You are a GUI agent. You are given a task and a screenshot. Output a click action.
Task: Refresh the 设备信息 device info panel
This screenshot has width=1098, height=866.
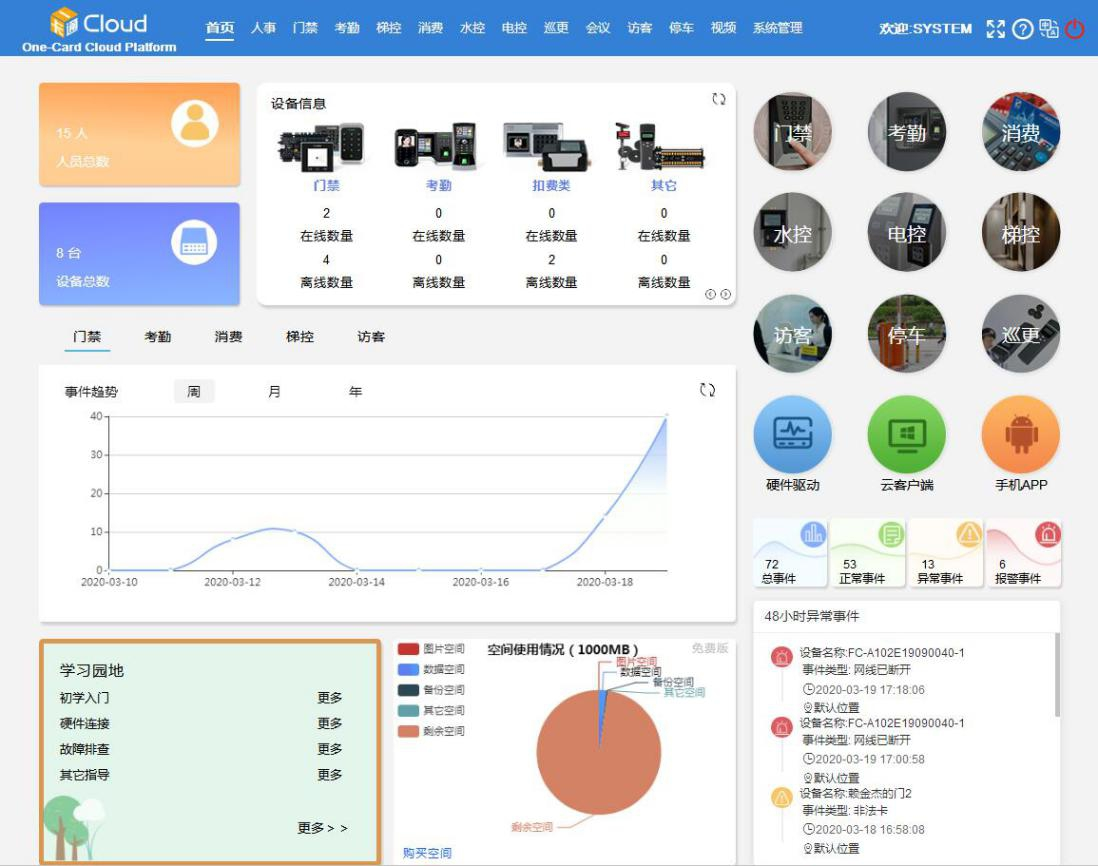point(718,99)
